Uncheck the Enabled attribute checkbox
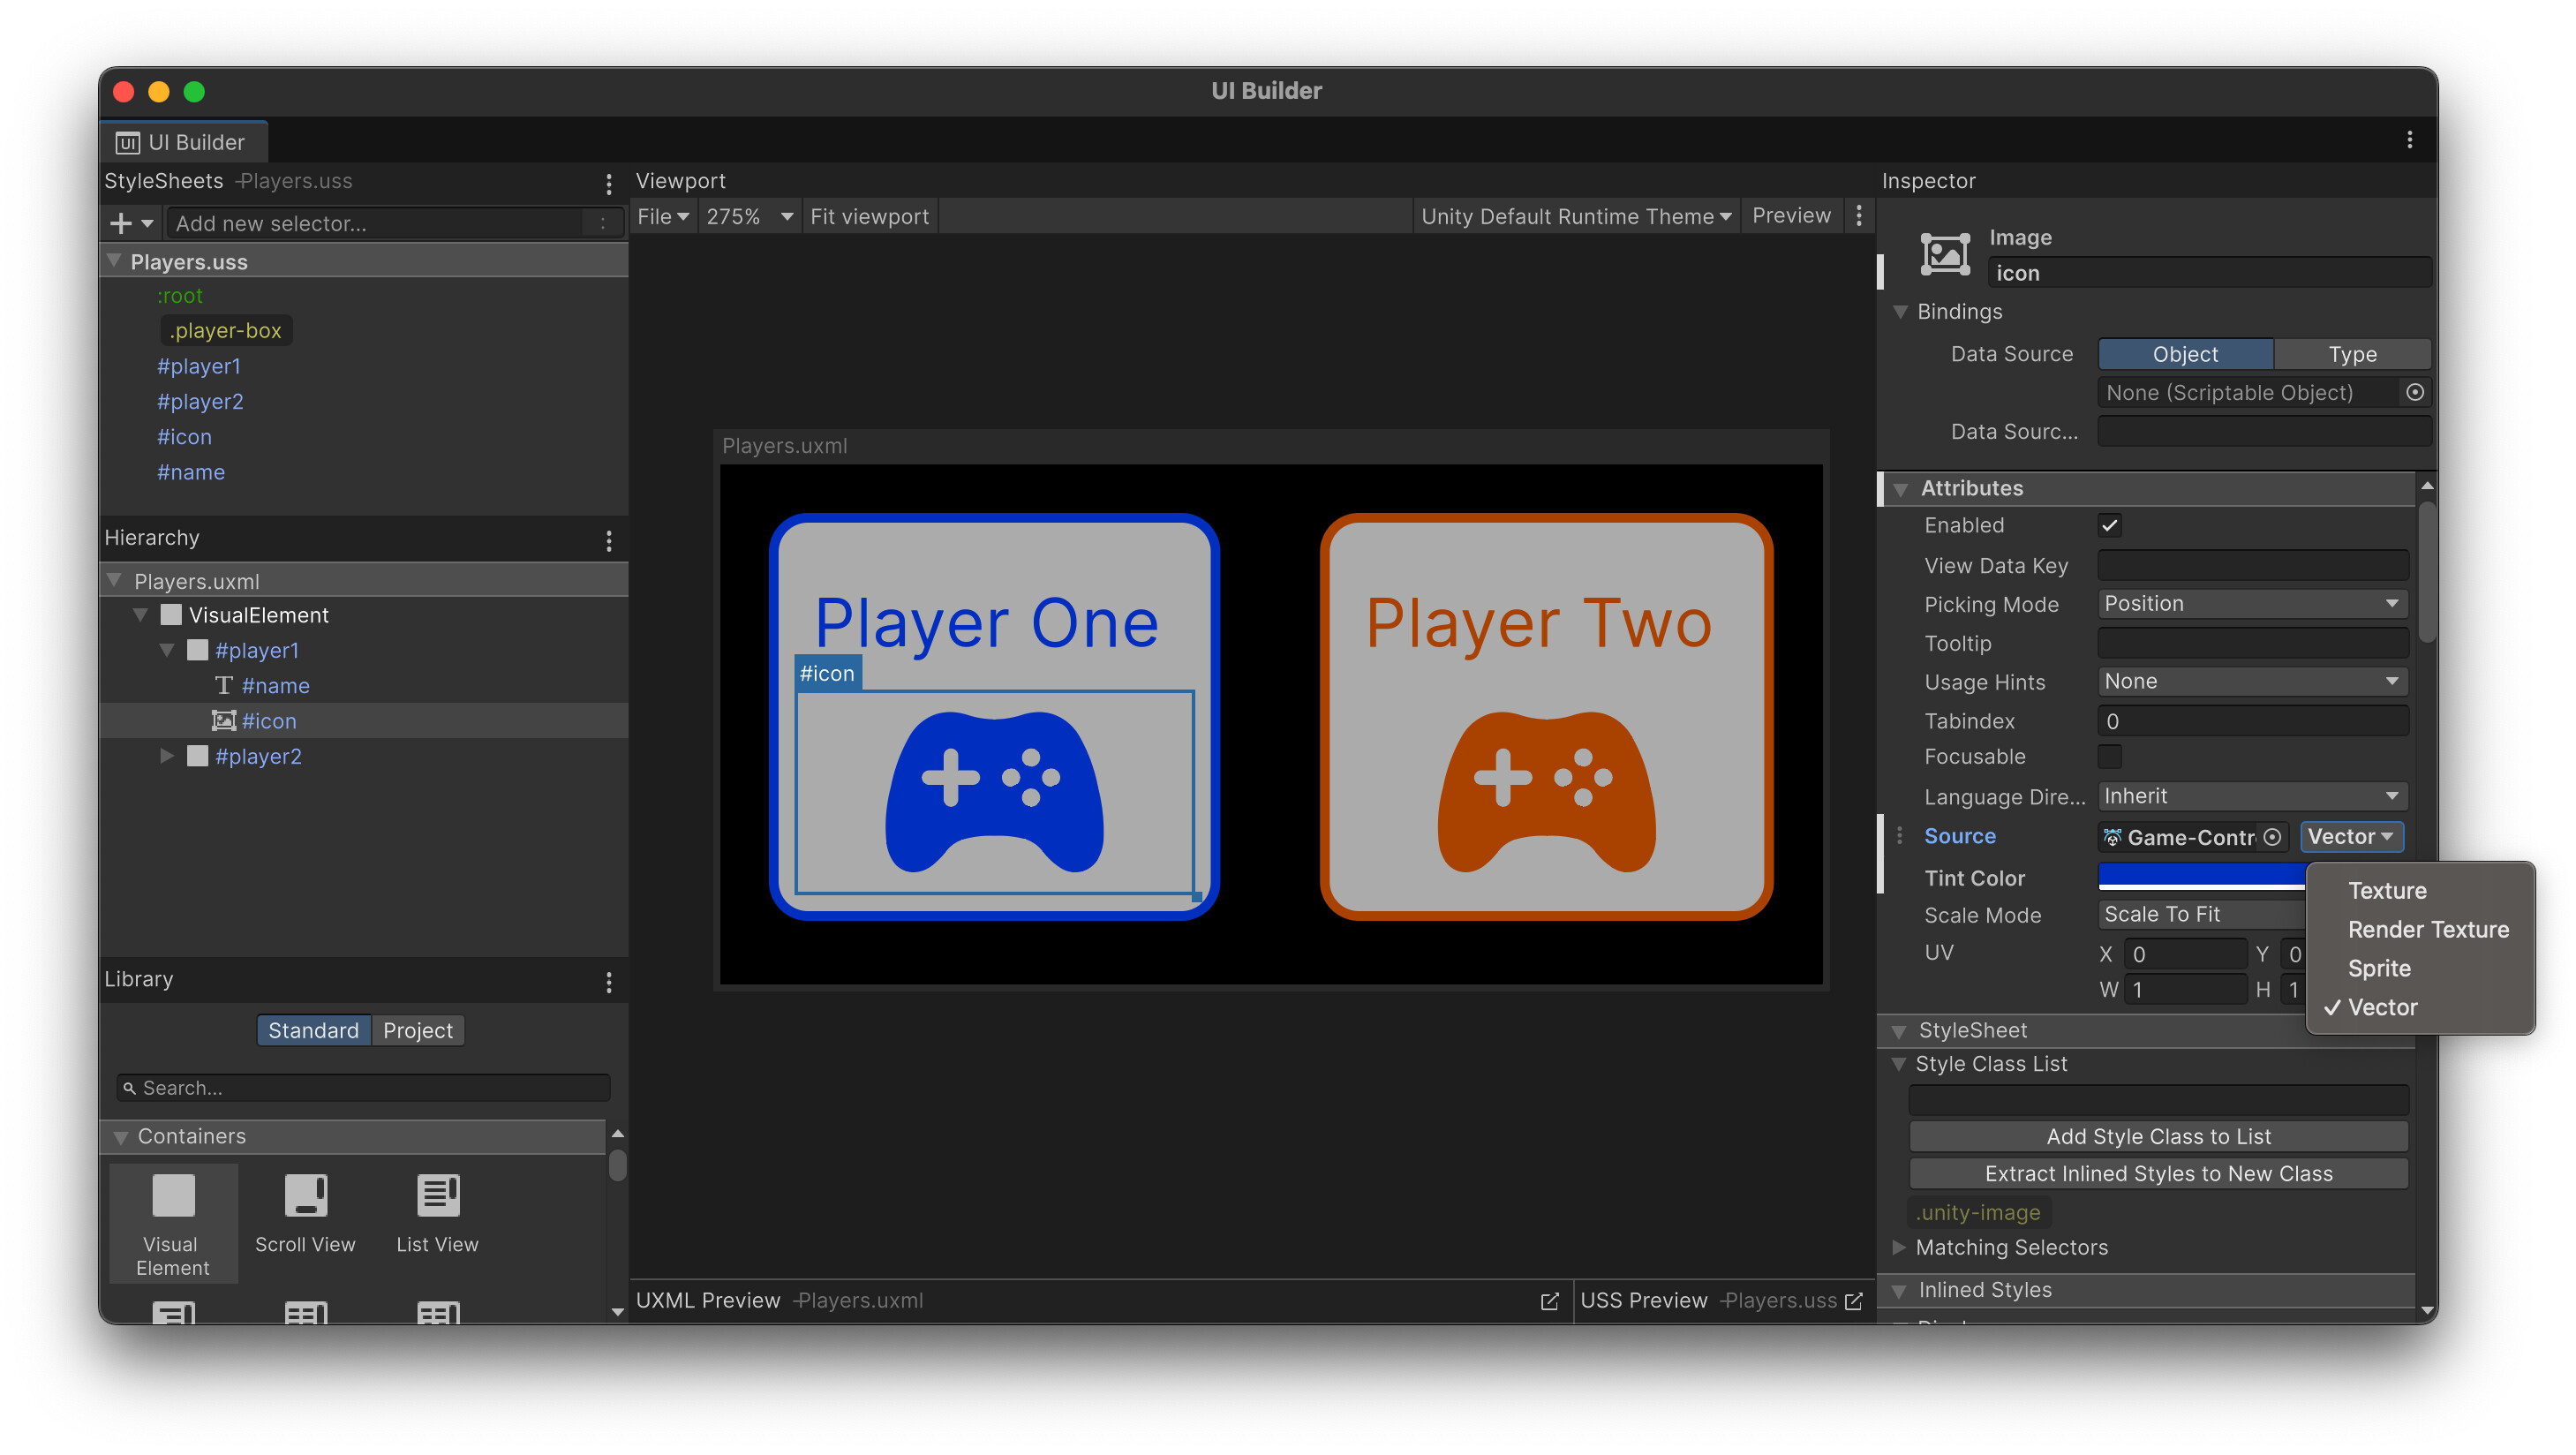 [2110, 524]
